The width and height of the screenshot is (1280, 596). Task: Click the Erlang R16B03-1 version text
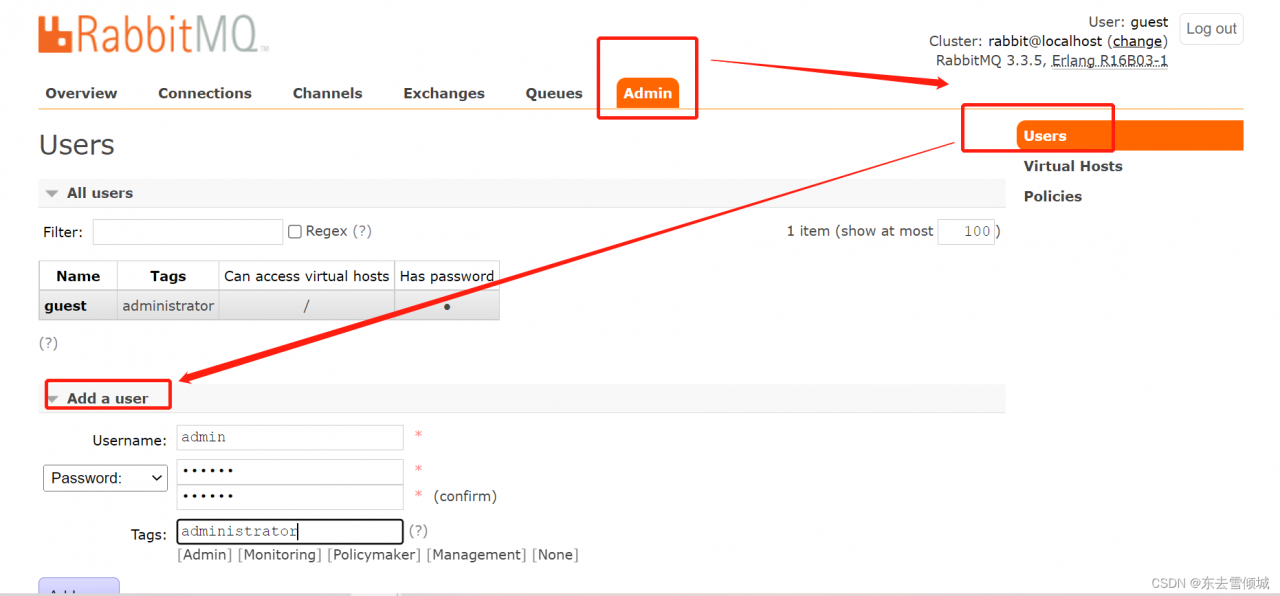click(1110, 60)
